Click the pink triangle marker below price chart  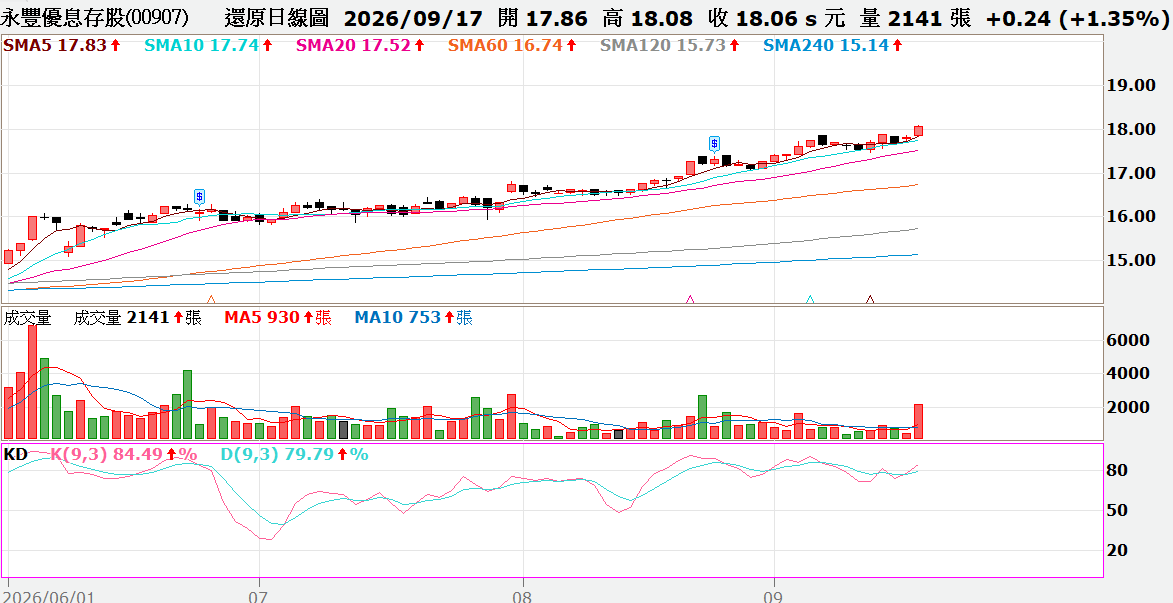point(690,299)
